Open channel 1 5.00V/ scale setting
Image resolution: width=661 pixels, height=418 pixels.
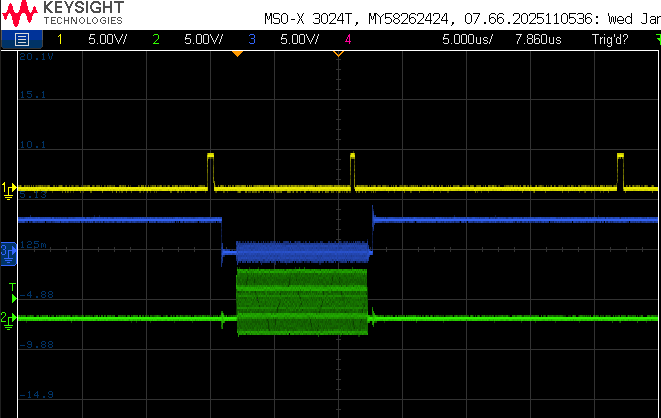[107, 40]
